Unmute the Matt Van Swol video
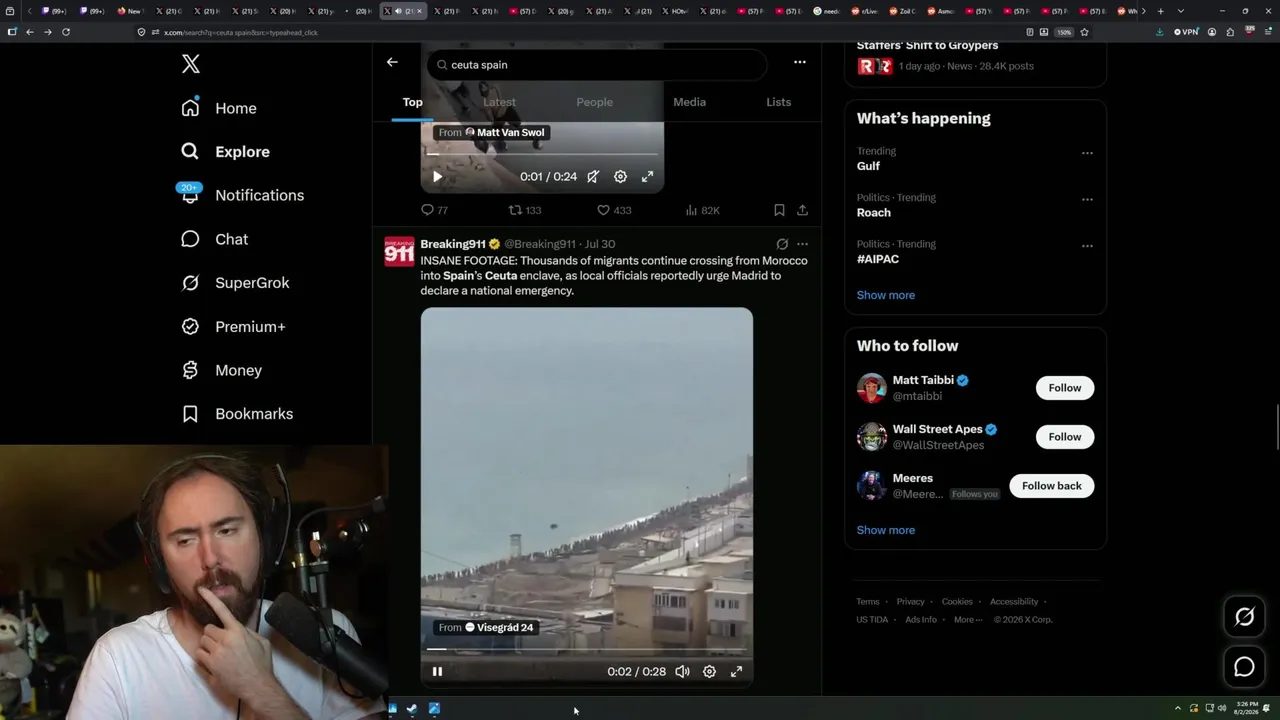Viewport: 1280px width, 720px height. pyautogui.click(x=593, y=177)
